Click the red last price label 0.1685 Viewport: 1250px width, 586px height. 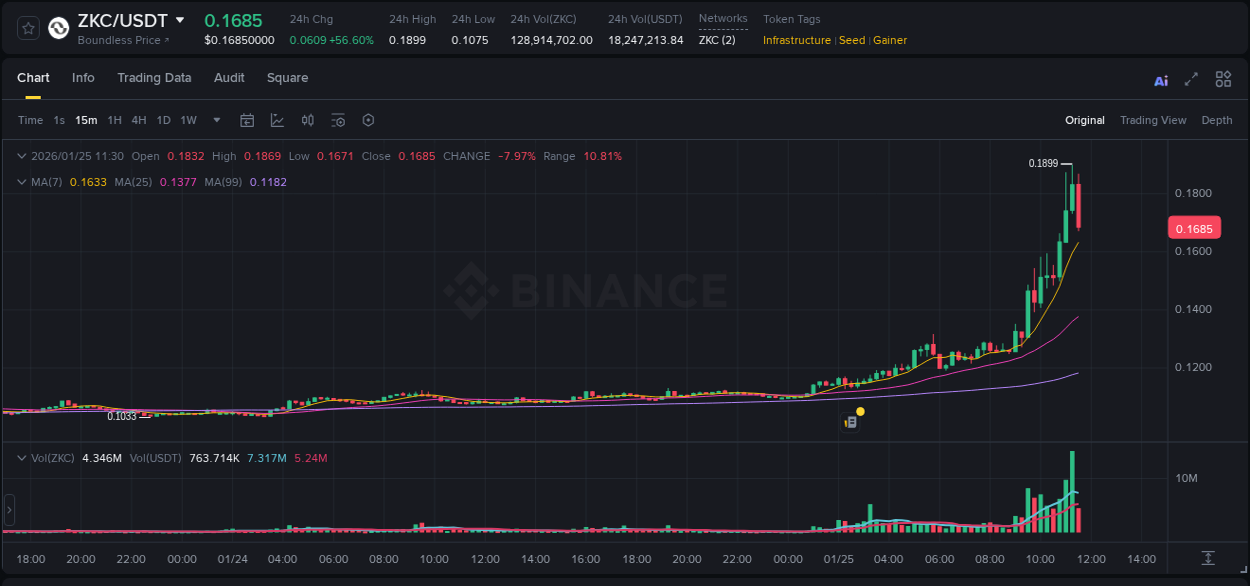(1194, 228)
